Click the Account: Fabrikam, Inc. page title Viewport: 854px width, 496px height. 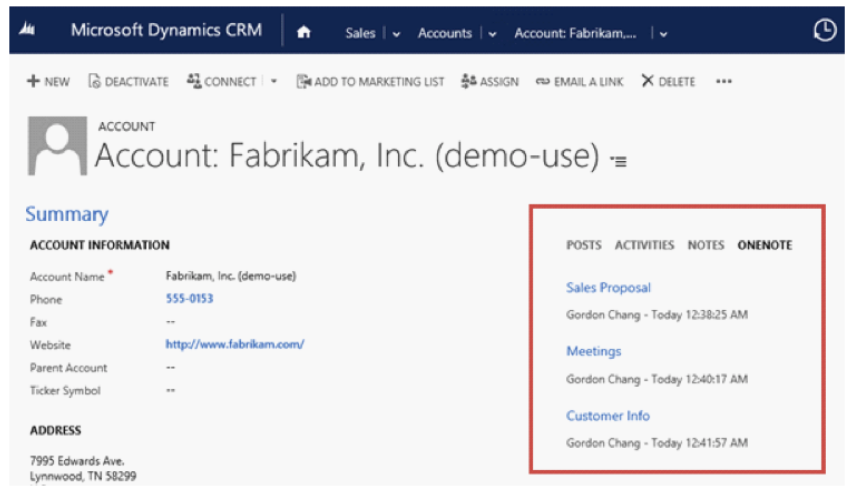347,155
